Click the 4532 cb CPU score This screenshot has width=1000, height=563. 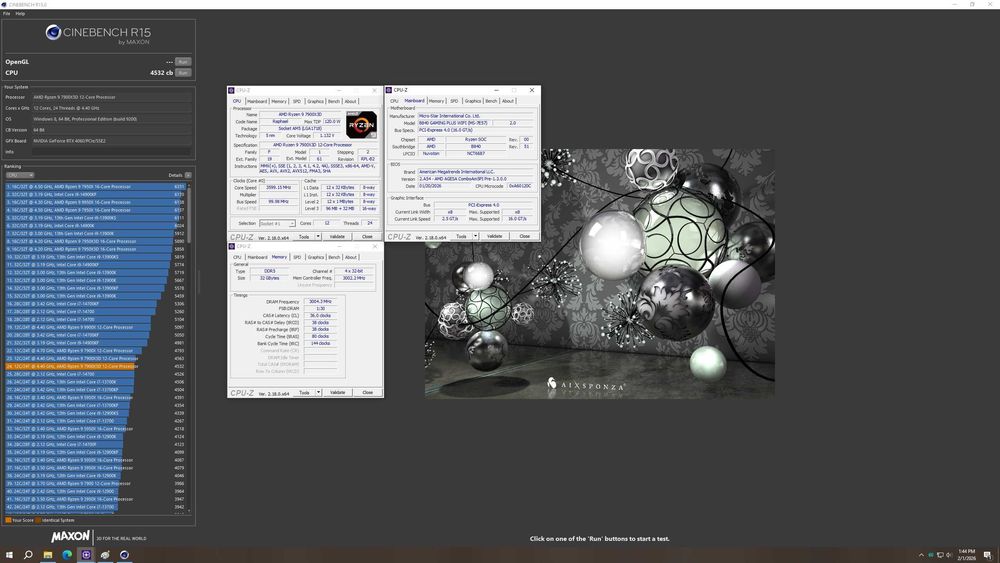(161, 73)
